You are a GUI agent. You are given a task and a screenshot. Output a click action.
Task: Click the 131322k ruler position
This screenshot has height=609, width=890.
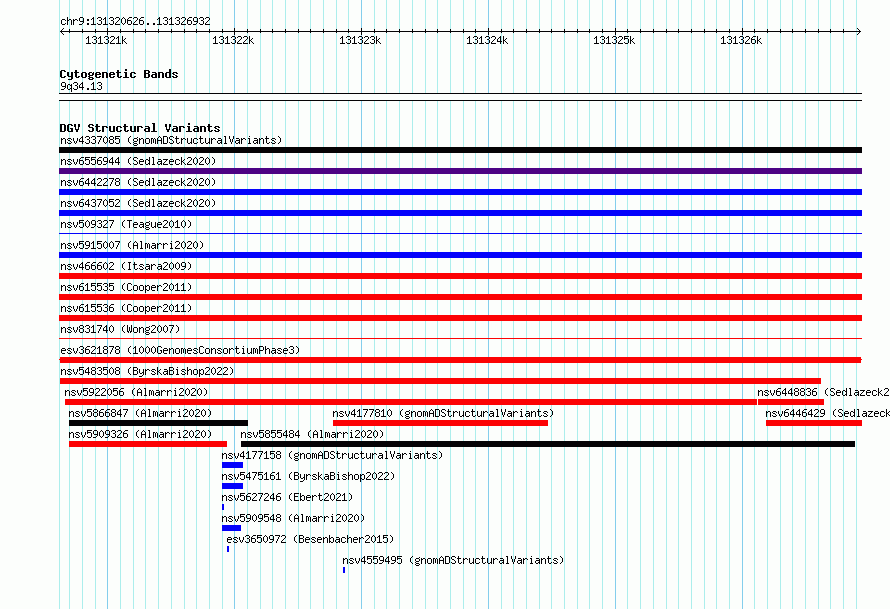pyautogui.click(x=233, y=40)
